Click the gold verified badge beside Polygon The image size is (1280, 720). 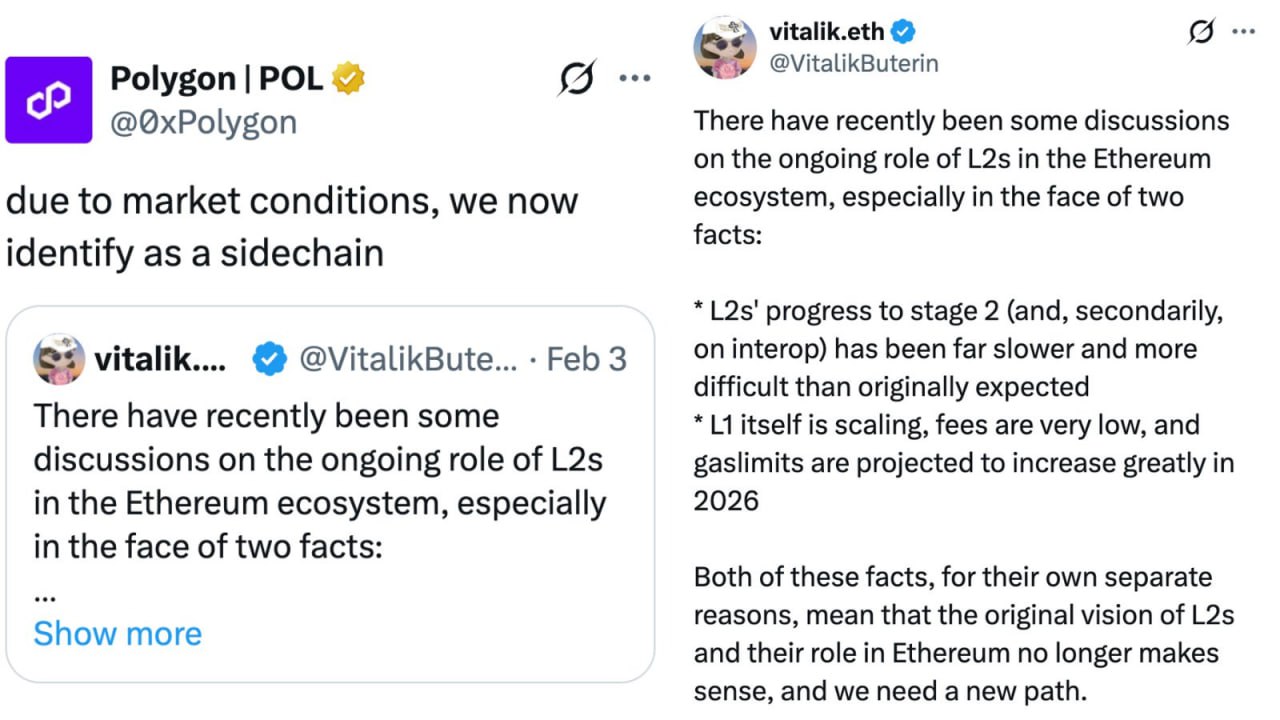pyautogui.click(x=349, y=78)
